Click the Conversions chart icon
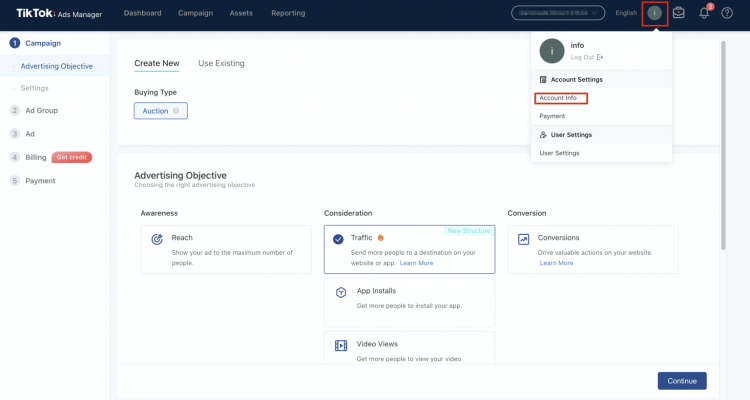 pyautogui.click(x=523, y=239)
